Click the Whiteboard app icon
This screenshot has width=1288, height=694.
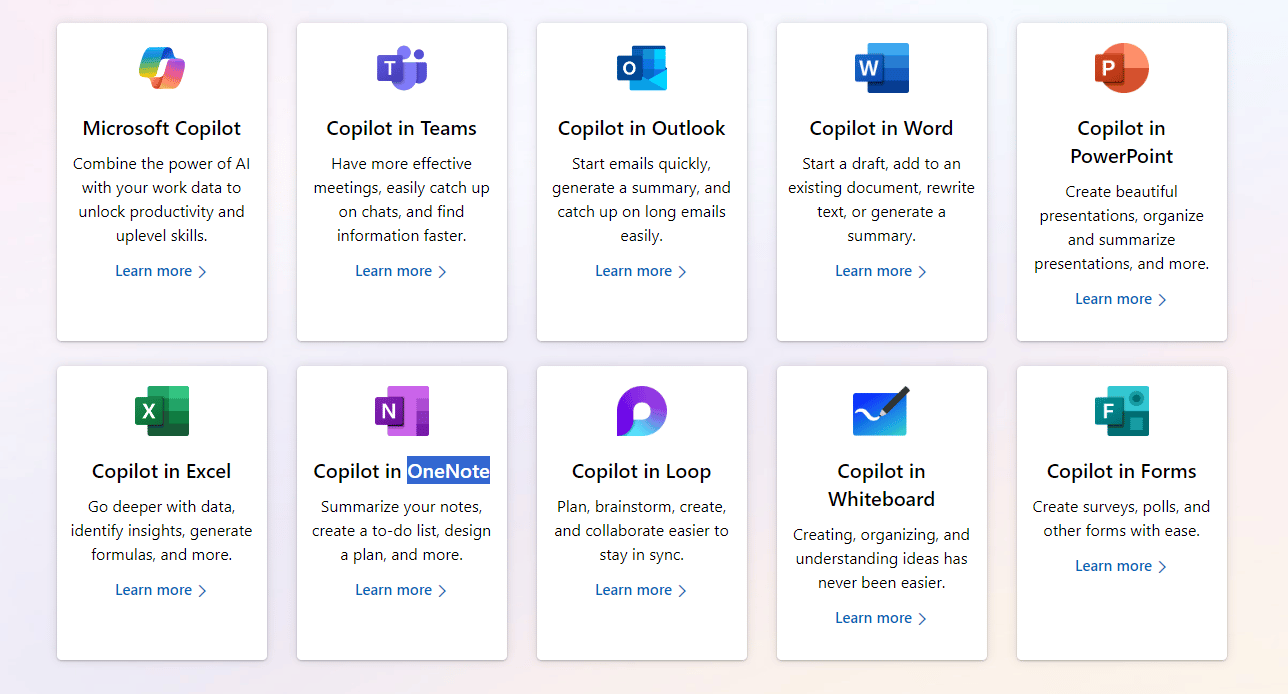click(882, 411)
